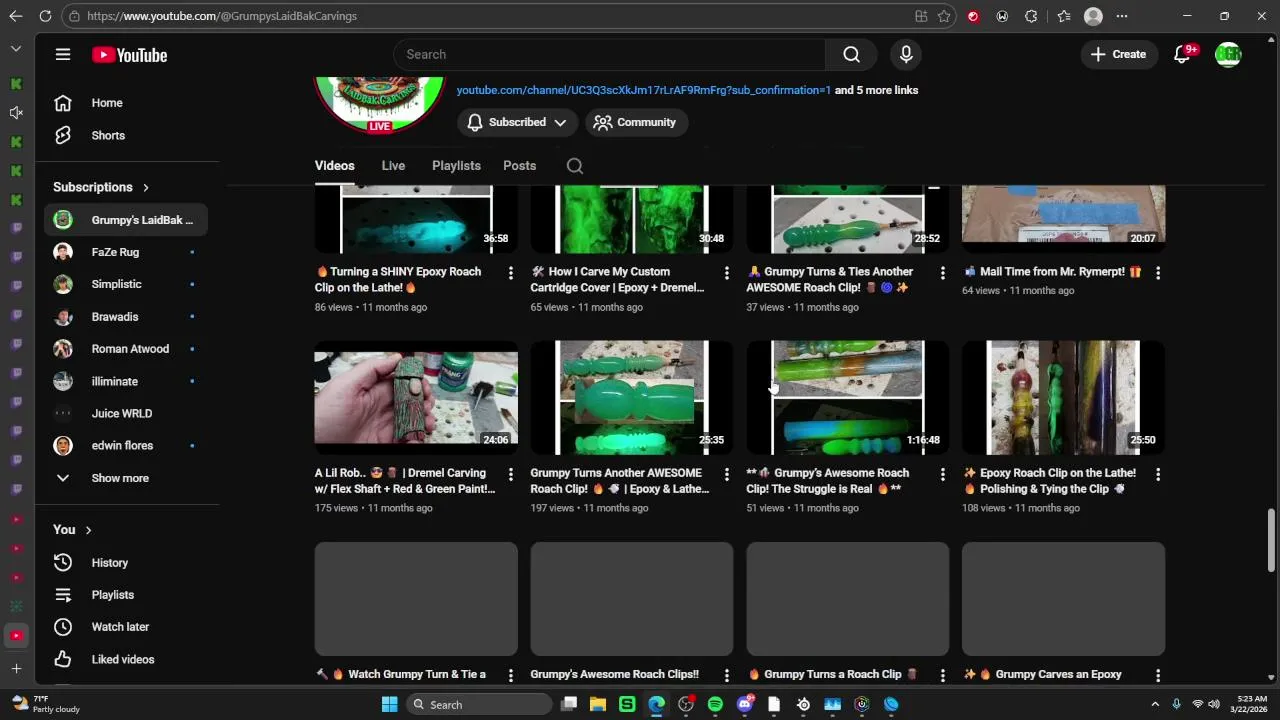The width and height of the screenshot is (1280, 720).
Task: Open the YouTube hamburger guide menu
Action: (63, 55)
